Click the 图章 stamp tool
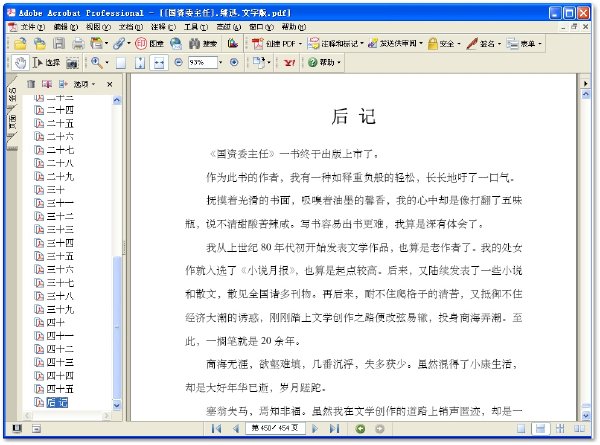Viewport: 600px width, 445px height. (x=149, y=44)
